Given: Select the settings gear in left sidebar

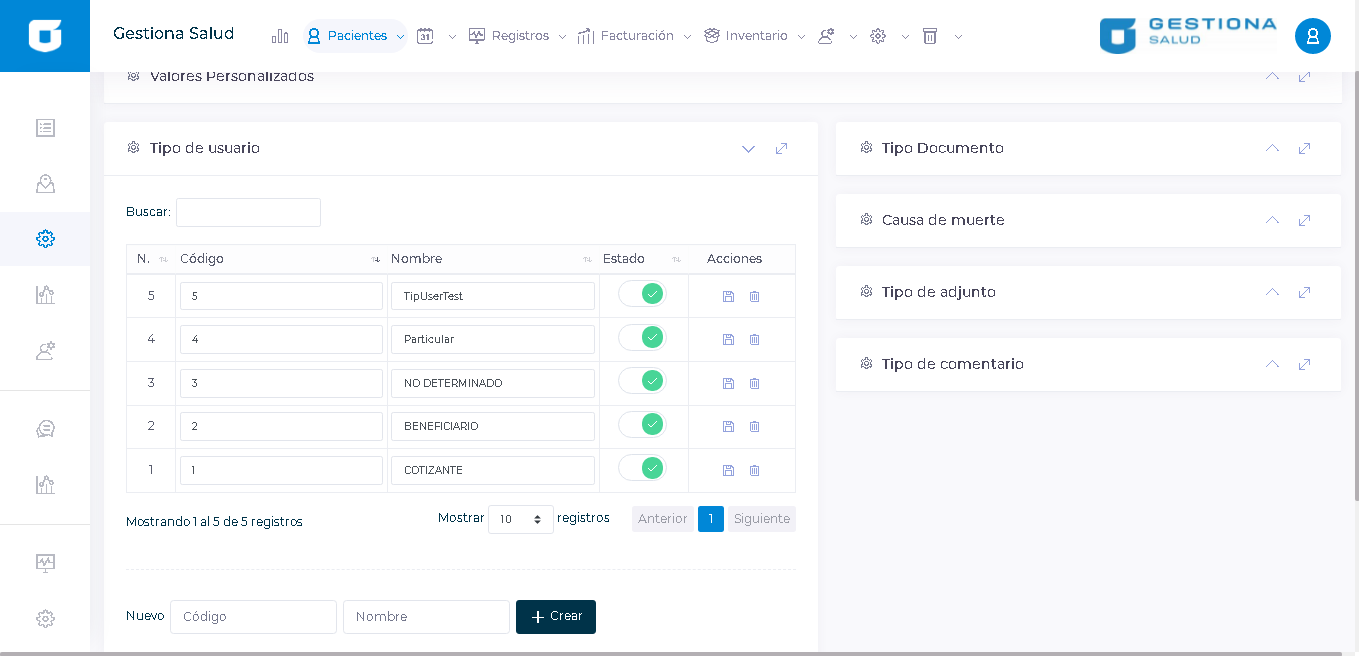Looking at the screenshot, I should point(45,239).
